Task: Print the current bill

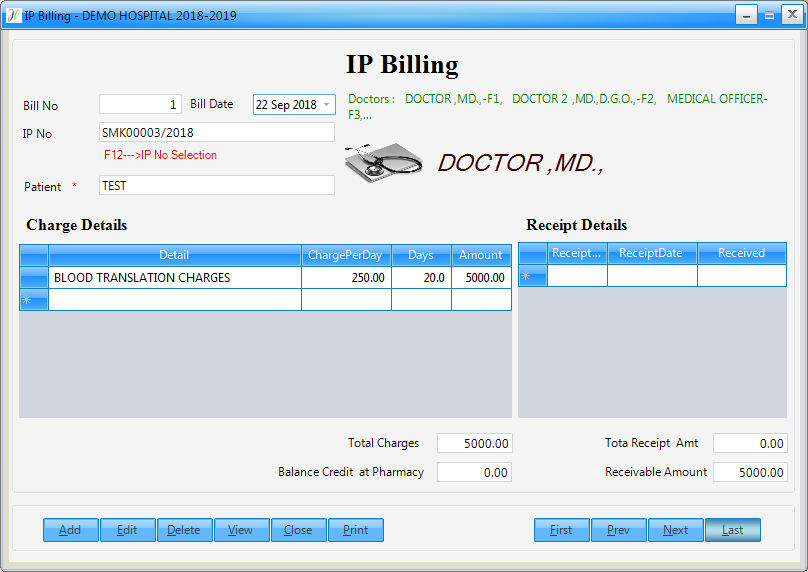Action: (x=355, y=530)
